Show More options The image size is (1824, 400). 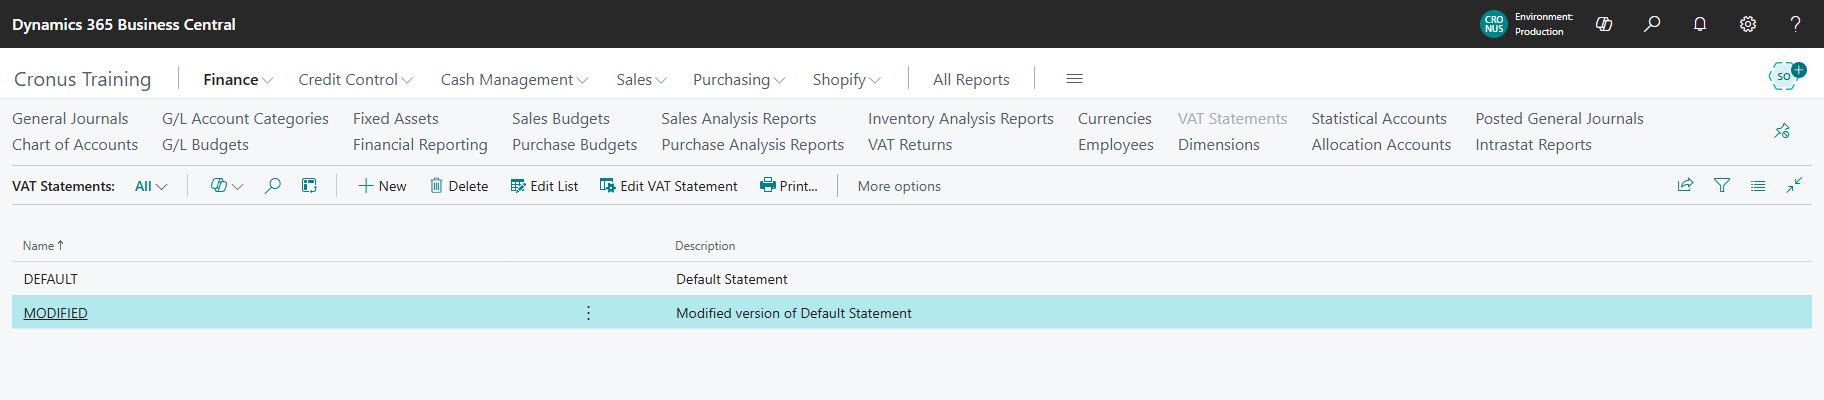coord(899,186)
